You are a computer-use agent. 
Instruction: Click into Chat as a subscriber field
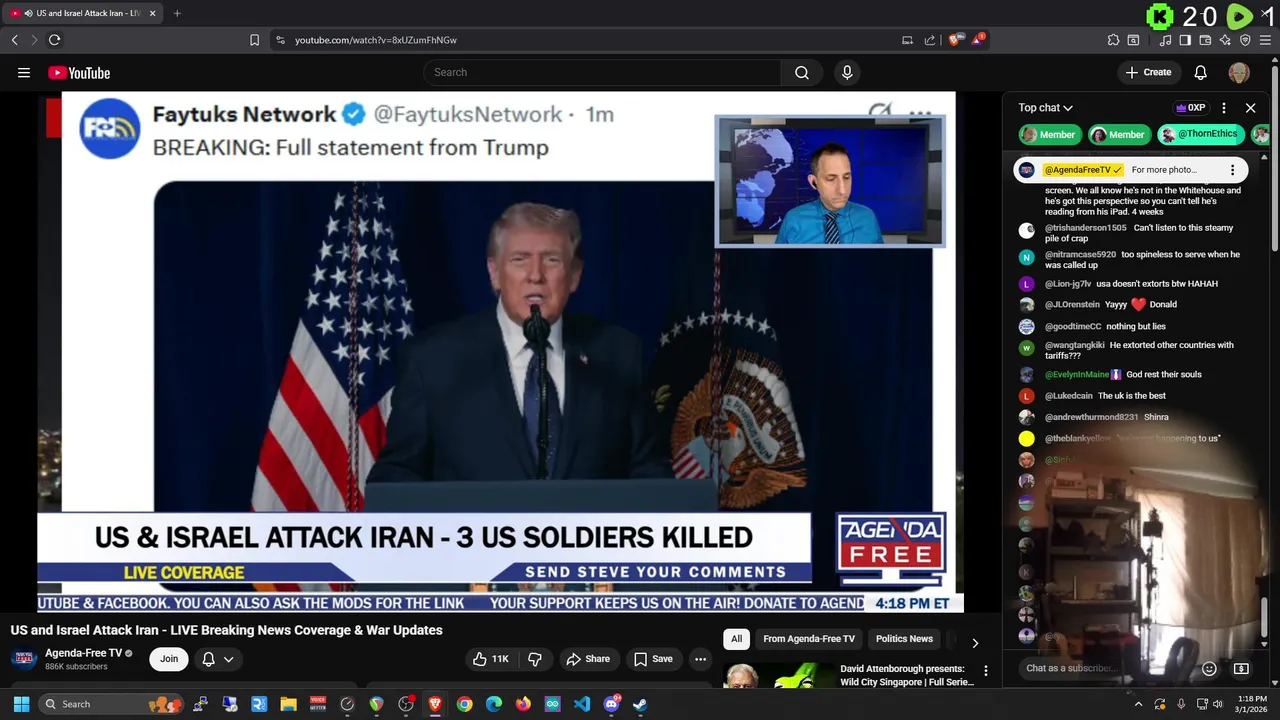tap(1105, 668)
